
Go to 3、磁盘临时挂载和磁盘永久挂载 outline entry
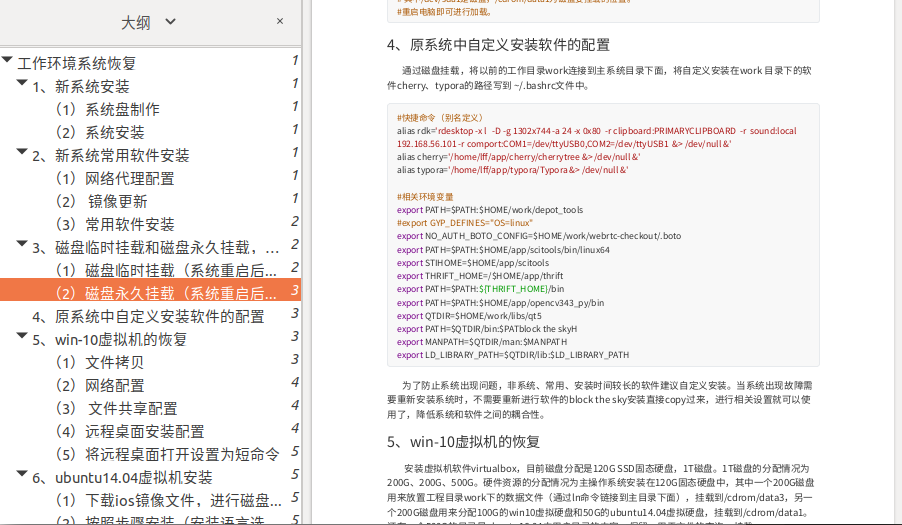point(156,247)
